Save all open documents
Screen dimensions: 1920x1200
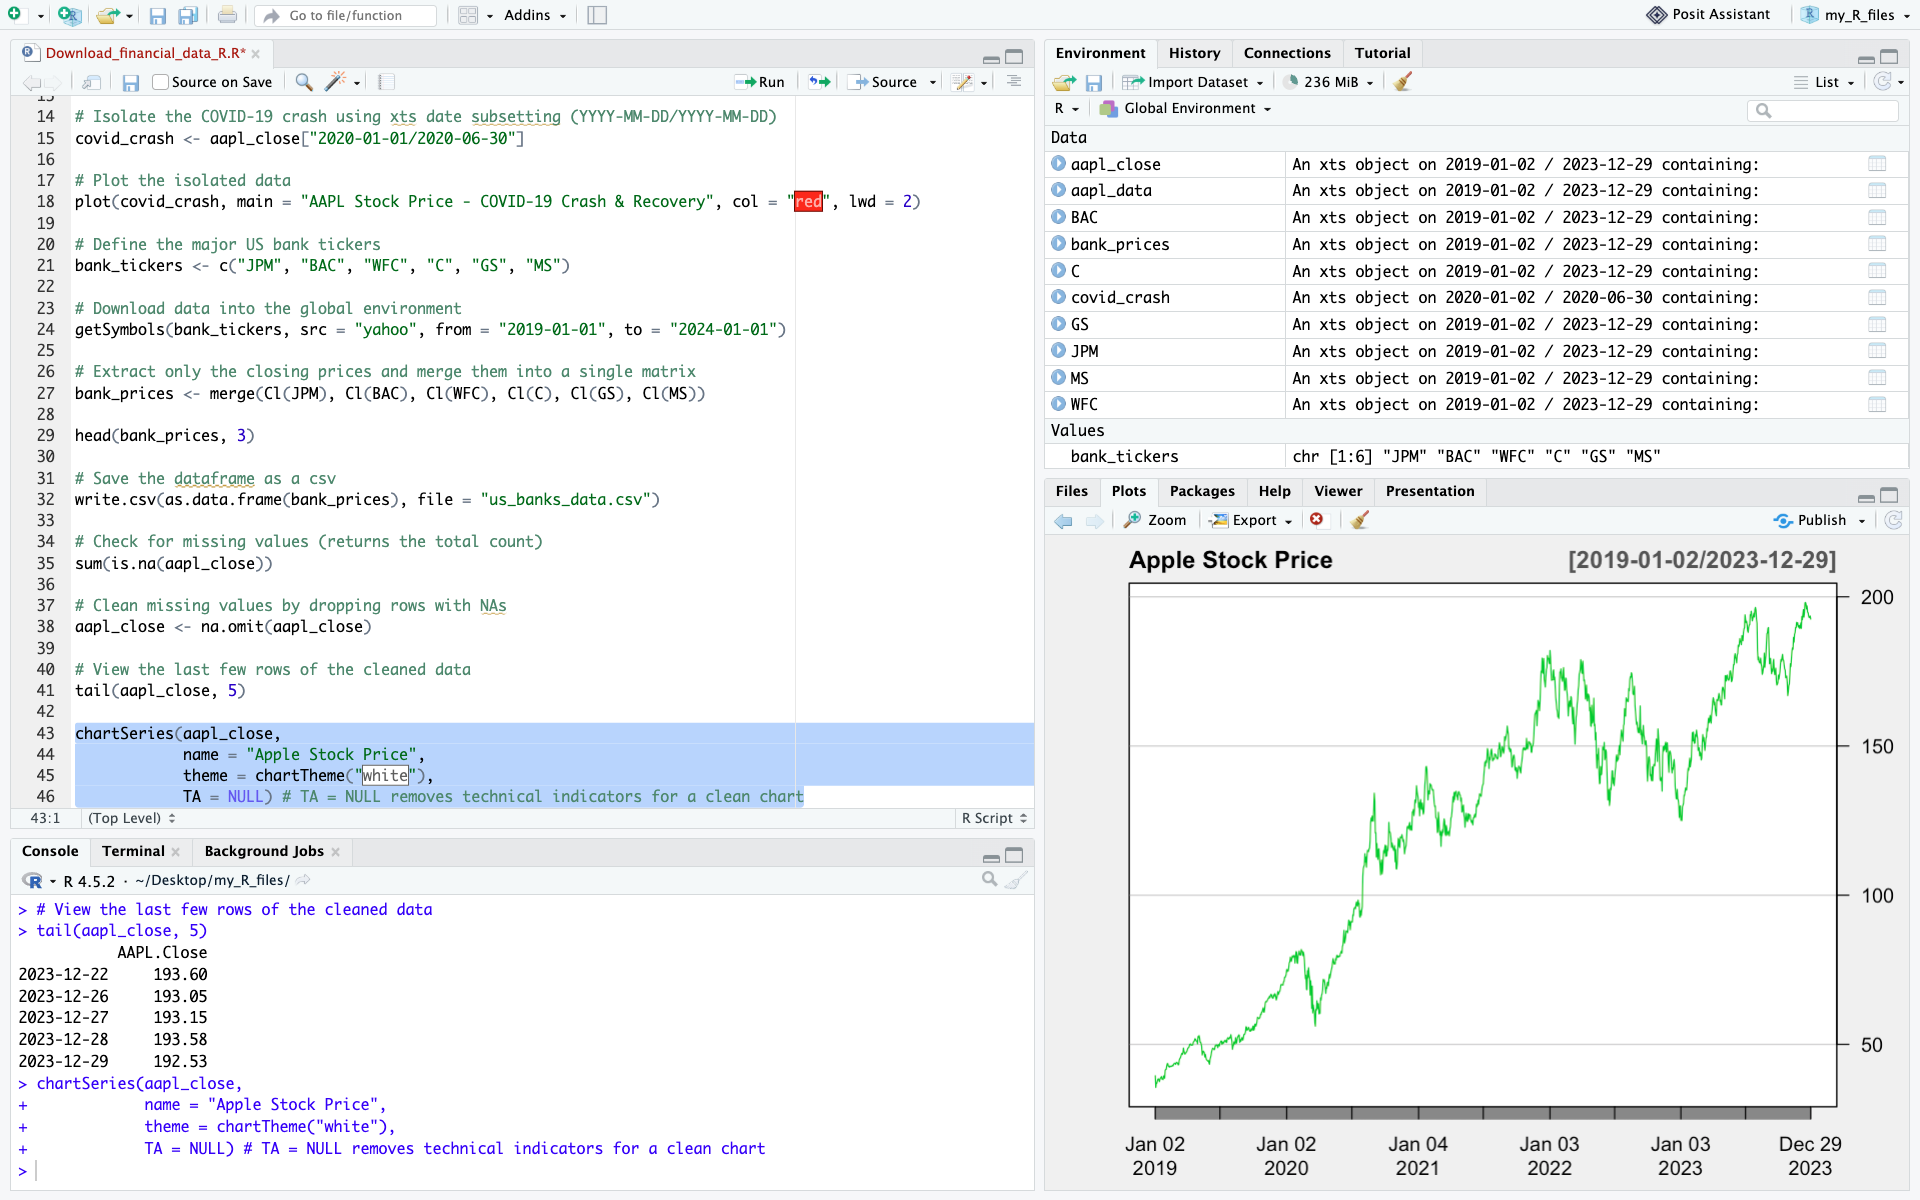point(188,15)
